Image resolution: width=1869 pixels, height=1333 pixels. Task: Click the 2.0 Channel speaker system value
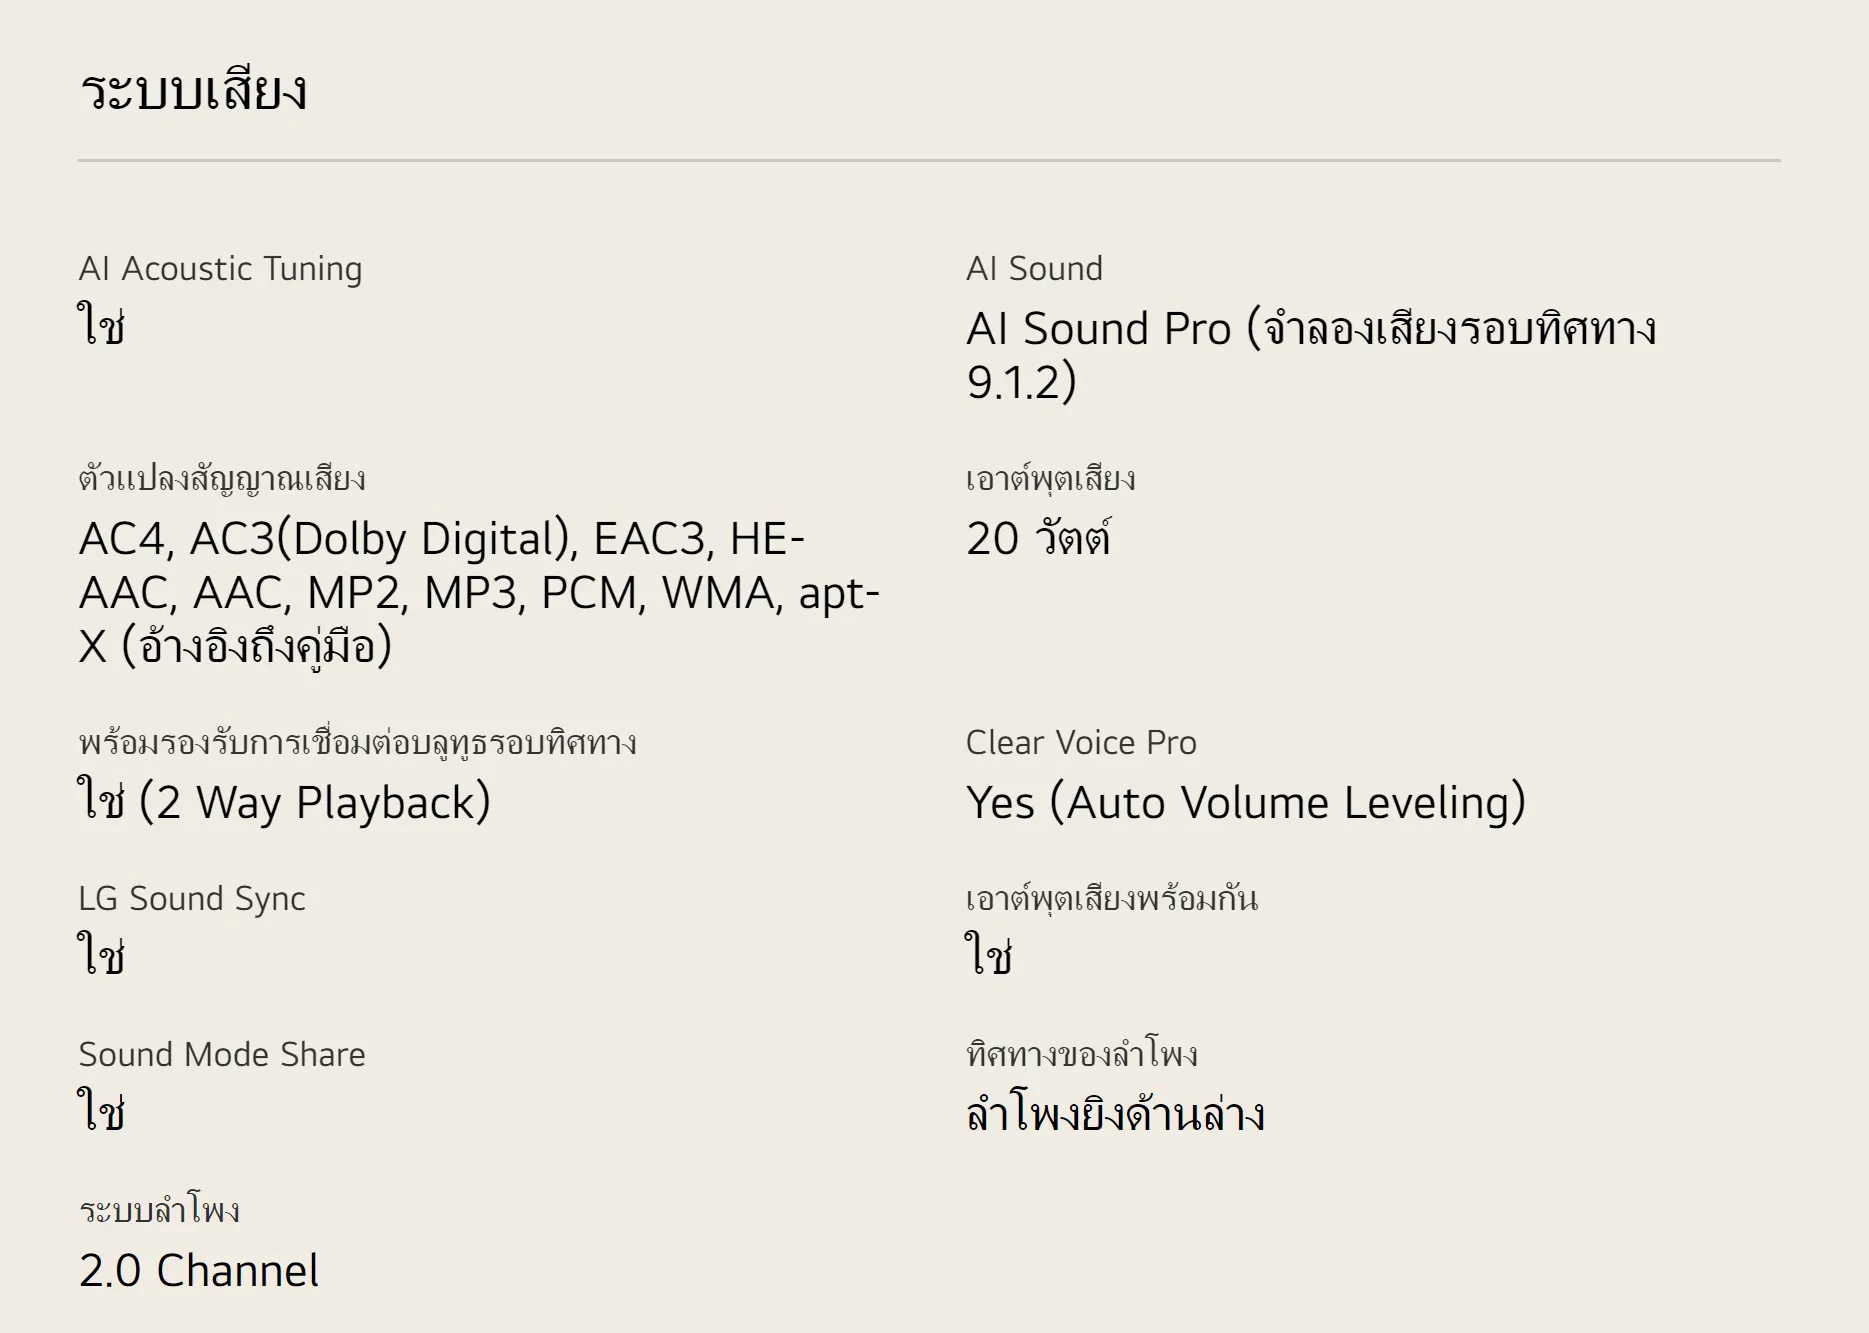[x=199, y=1271]
